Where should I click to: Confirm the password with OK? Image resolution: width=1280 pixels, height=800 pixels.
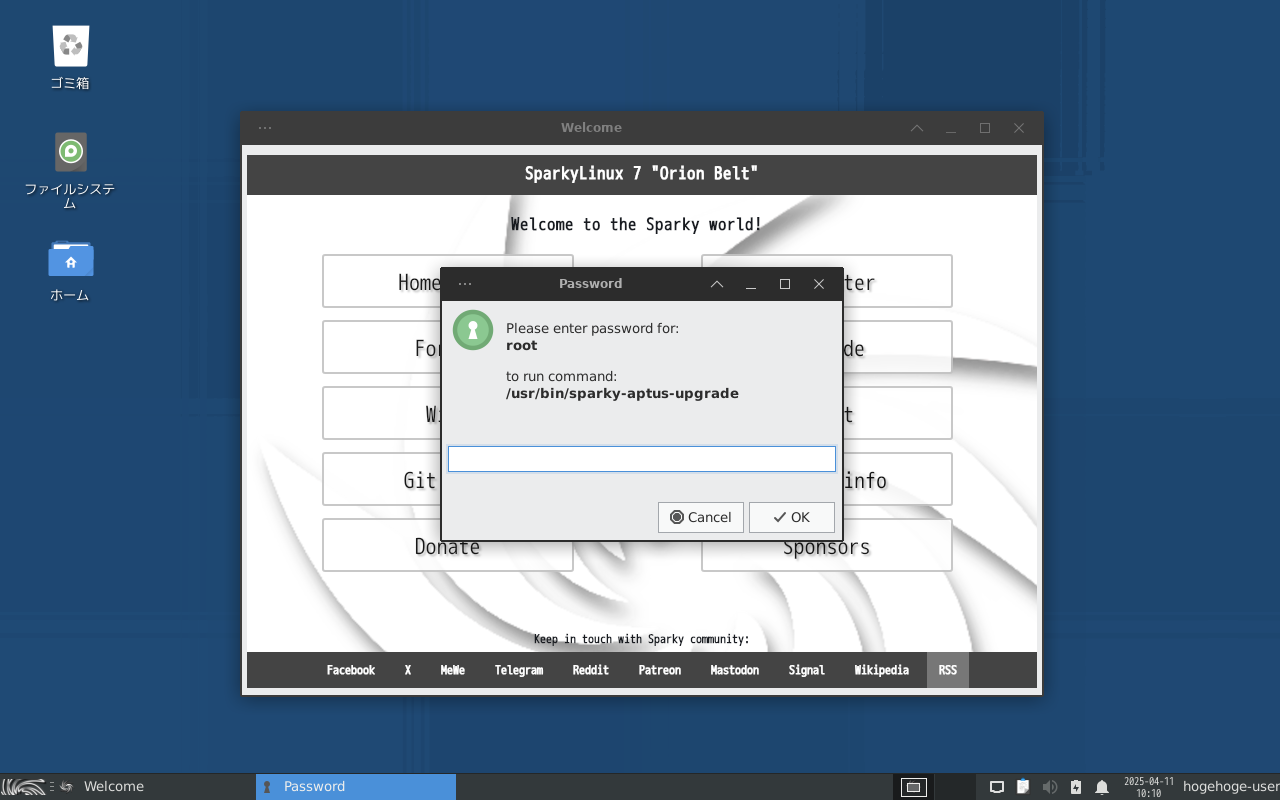pos(792,517)
